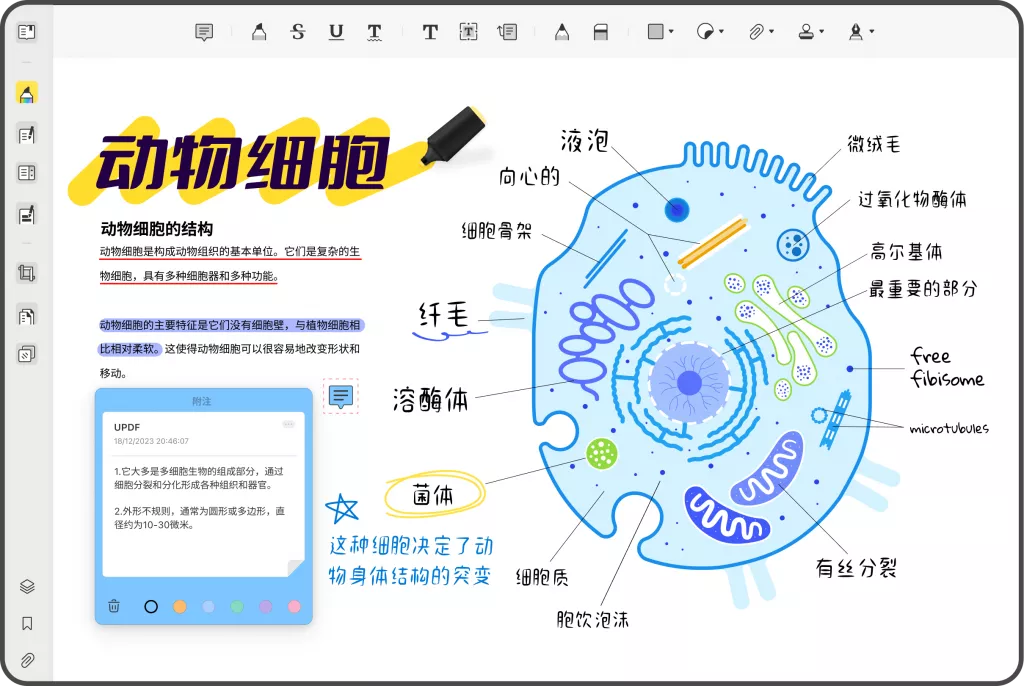Choose the pencil drawing tool
This screenshot has height=686, width=1024.
(562, 32)
